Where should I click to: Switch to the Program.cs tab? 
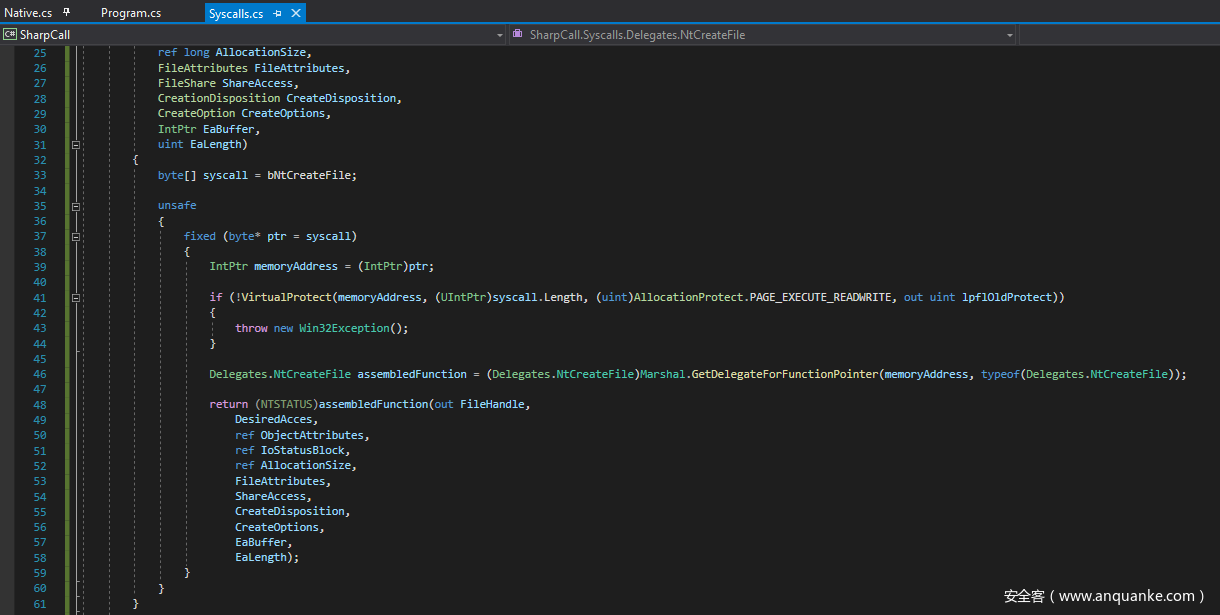[x=130, y=13]
